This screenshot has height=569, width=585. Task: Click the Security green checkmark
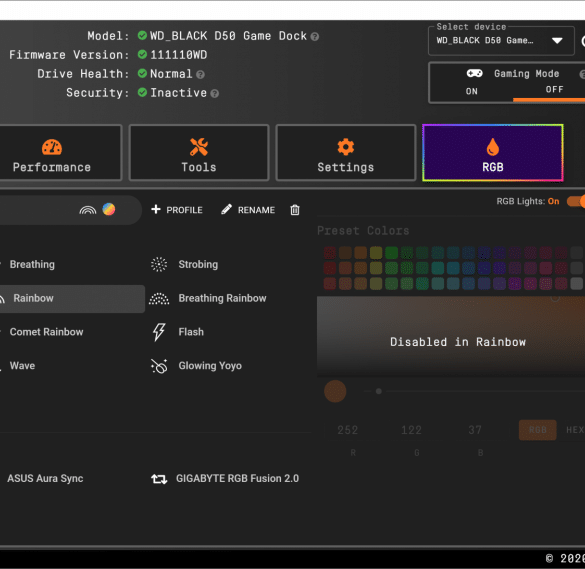142,92
